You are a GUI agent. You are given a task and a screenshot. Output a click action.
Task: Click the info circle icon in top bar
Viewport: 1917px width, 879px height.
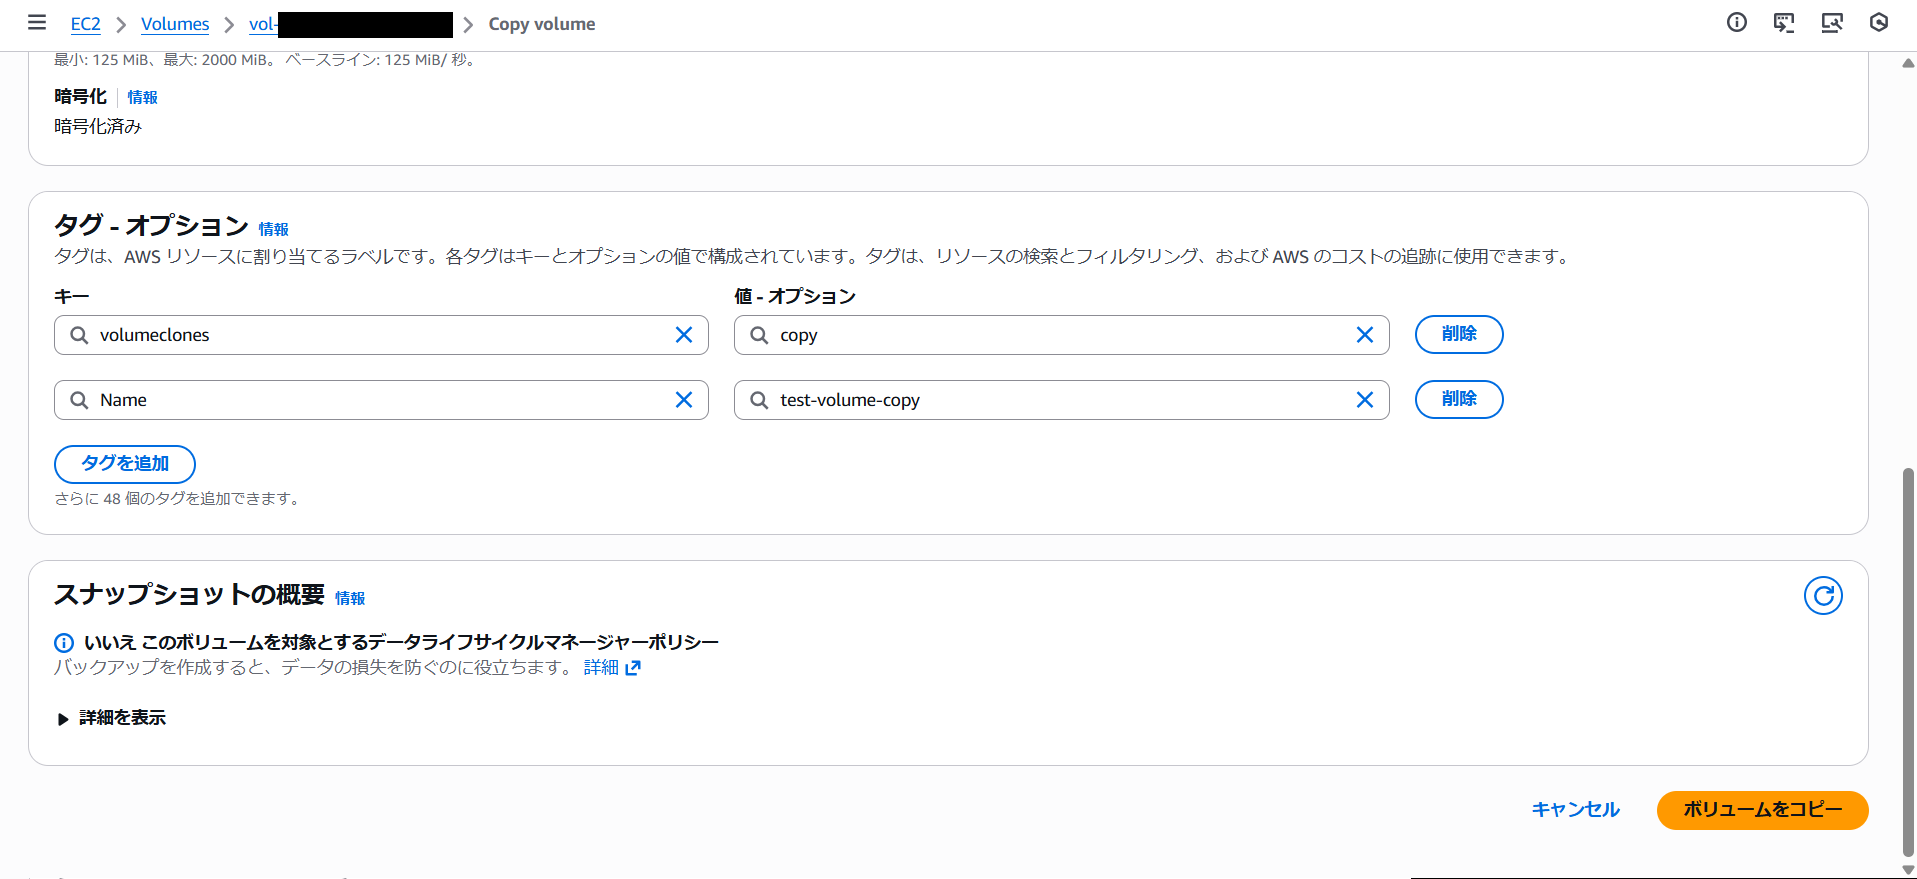pyautogui.click(x=1737, y=23)
